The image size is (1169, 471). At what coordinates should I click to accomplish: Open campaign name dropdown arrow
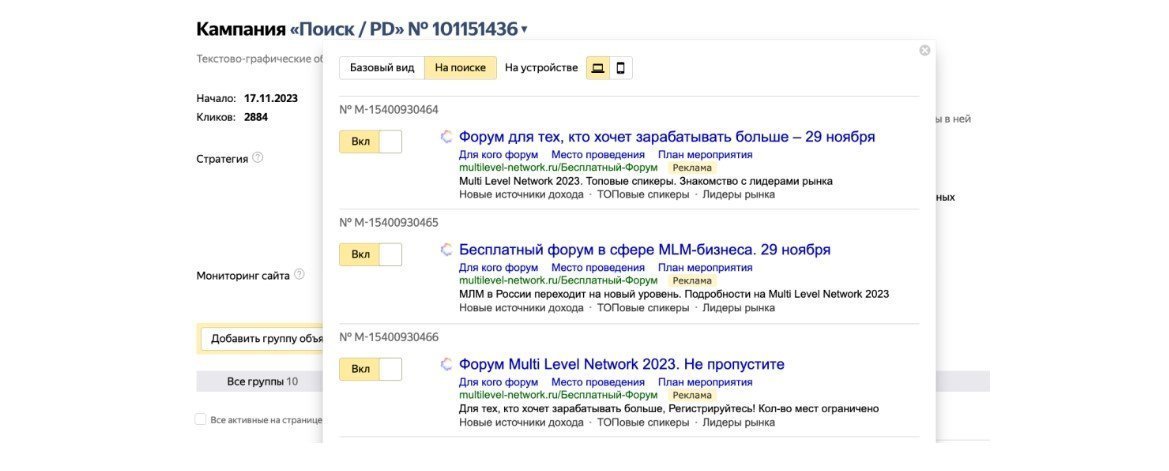(525, 30)
